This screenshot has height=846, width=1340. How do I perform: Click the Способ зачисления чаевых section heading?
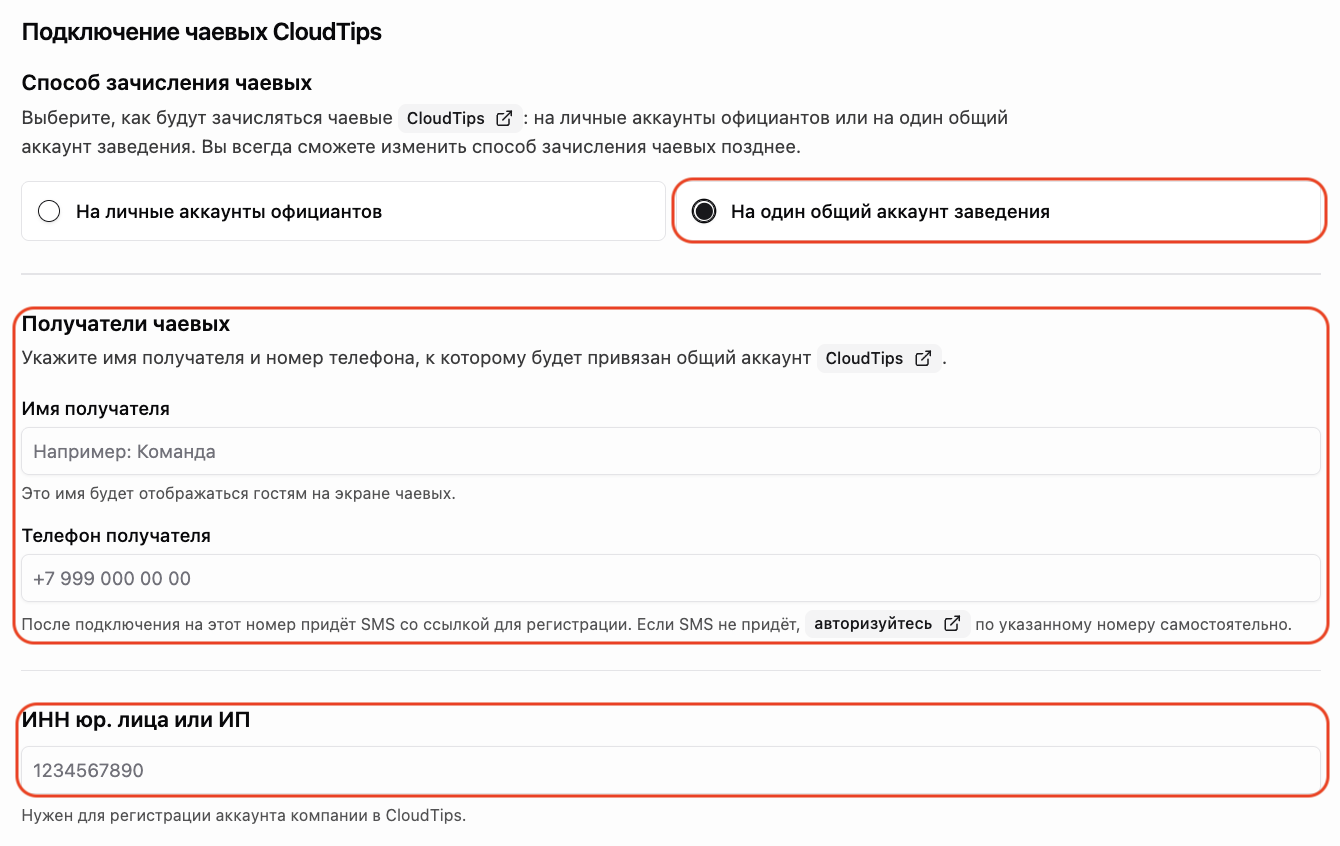tap(167, 82)
